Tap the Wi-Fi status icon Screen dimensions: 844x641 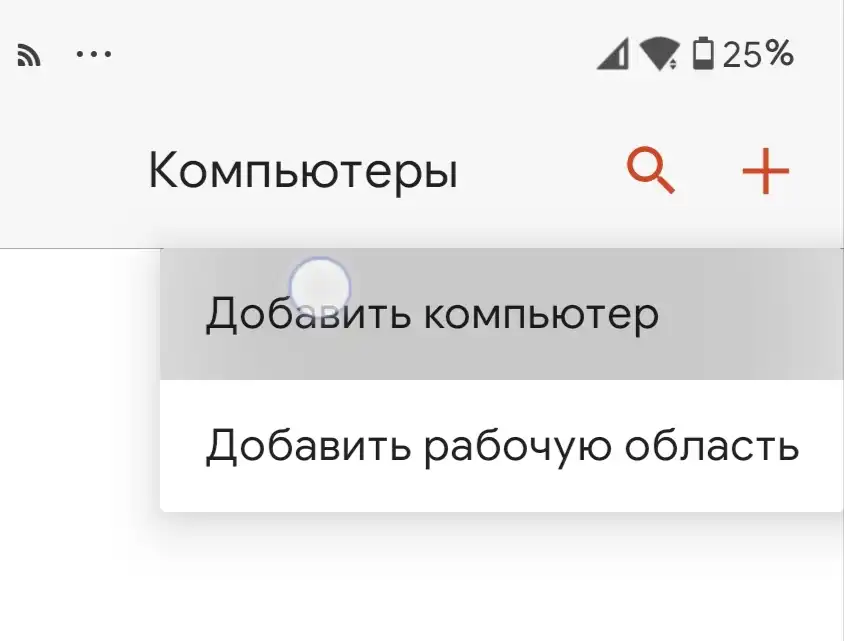(659, 55)
